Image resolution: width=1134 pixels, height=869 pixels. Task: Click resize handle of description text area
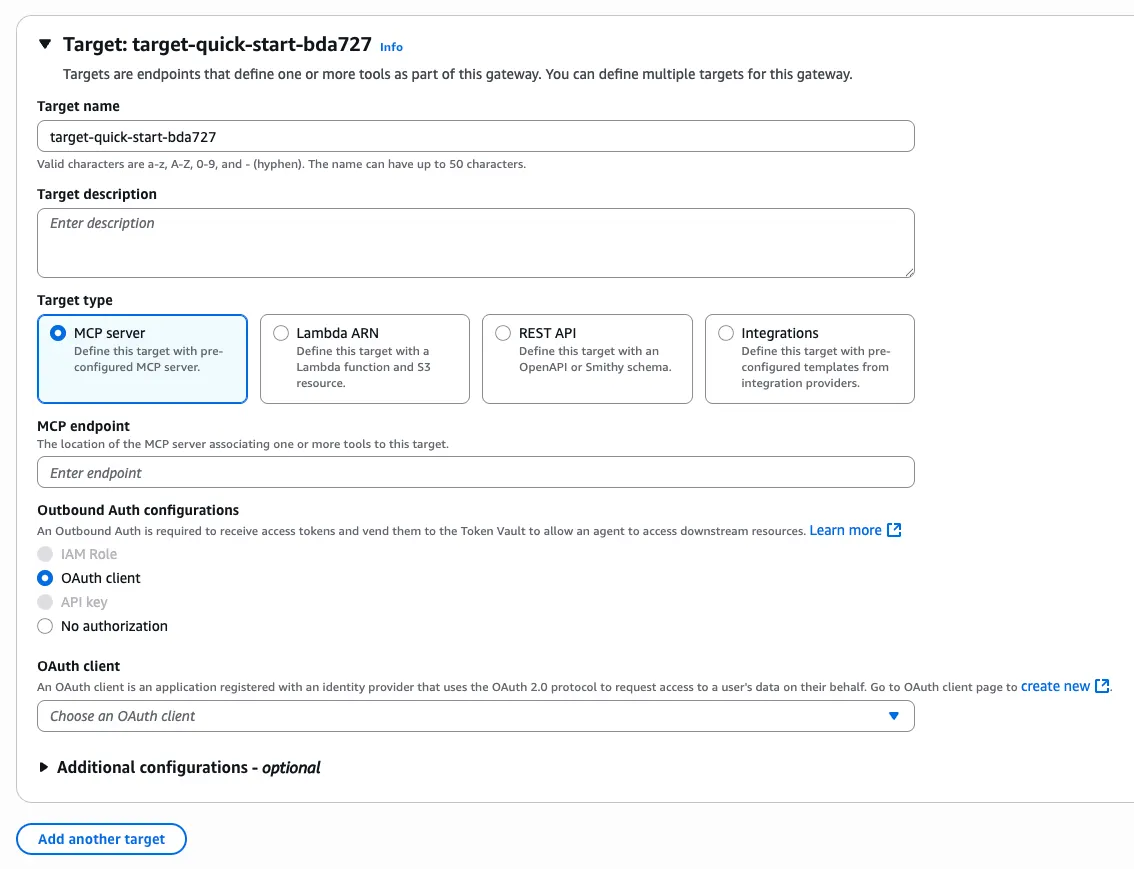[909, 272]
